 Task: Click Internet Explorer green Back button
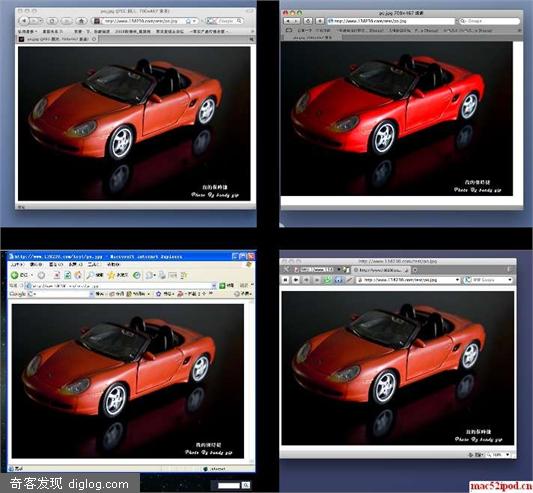point(15,275)
